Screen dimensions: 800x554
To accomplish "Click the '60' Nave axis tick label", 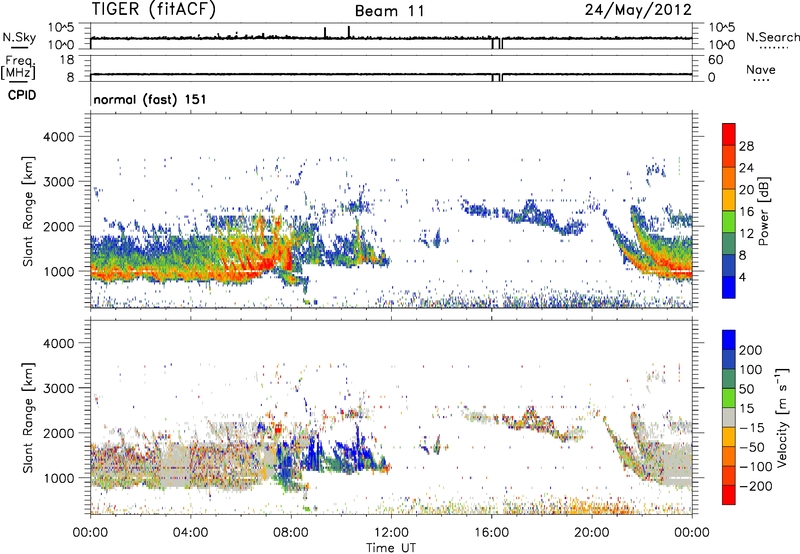I will coord(716,60).
